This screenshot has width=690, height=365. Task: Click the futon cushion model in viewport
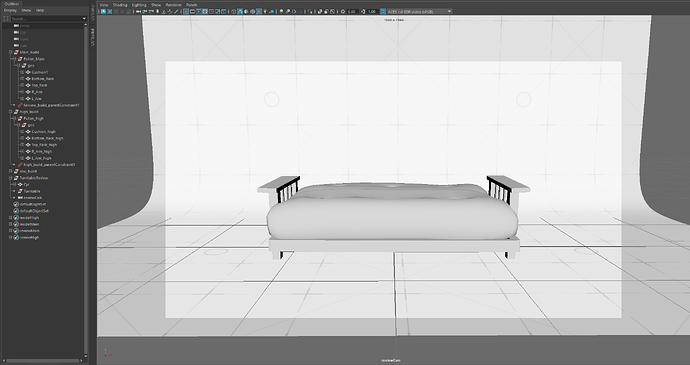[392, 211]
